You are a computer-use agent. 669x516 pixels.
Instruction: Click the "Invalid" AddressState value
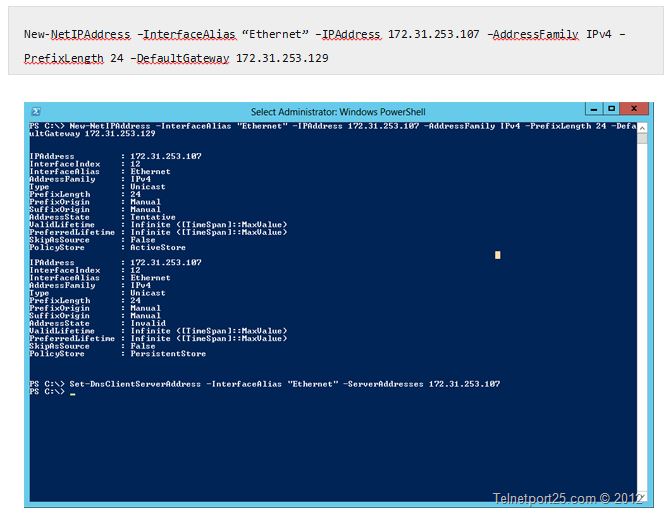[150, 323]
